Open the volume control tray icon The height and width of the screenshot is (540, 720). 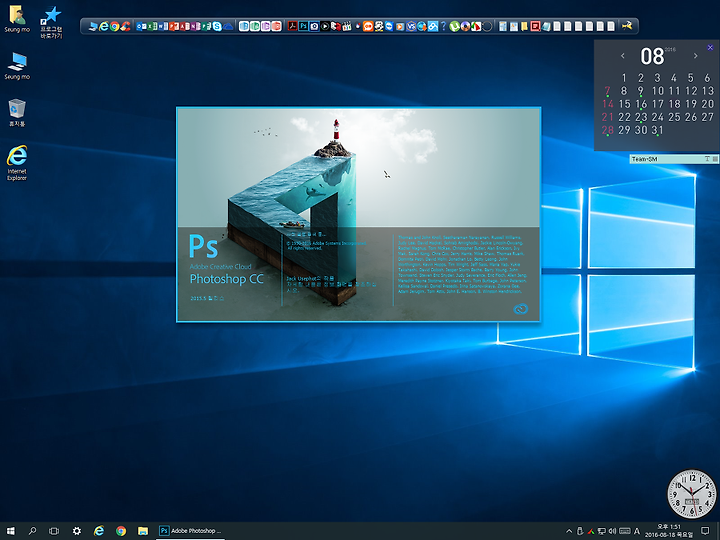[612, 531]
